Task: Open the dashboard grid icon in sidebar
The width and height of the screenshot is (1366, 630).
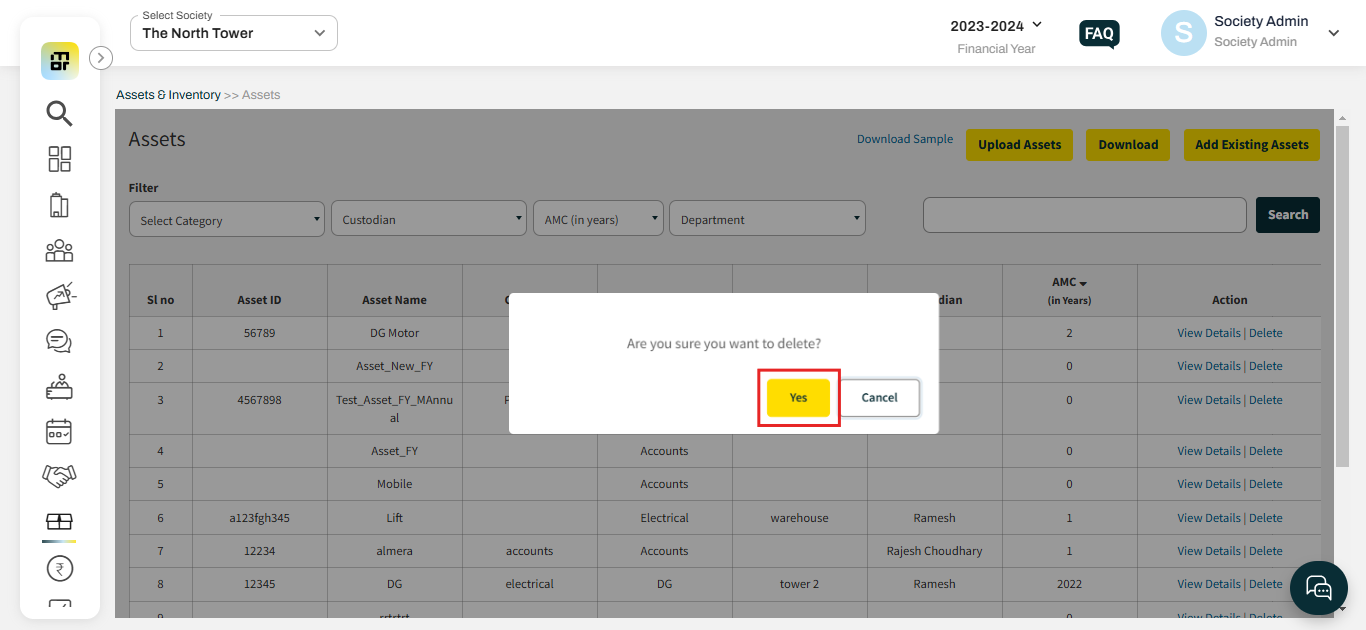Action: [x=59, y=159]
